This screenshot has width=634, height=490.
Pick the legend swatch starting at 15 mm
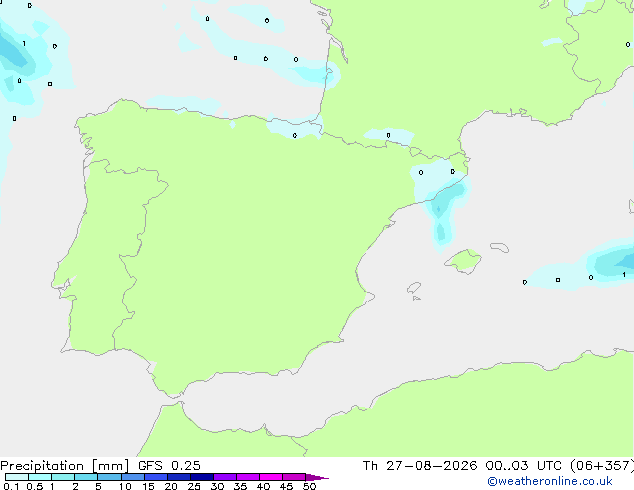point(156,477)
